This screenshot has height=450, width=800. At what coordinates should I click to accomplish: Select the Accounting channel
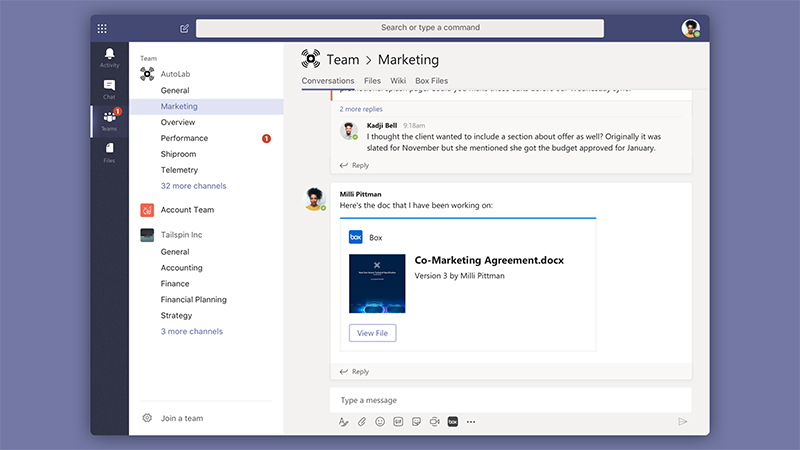point(181,267)
